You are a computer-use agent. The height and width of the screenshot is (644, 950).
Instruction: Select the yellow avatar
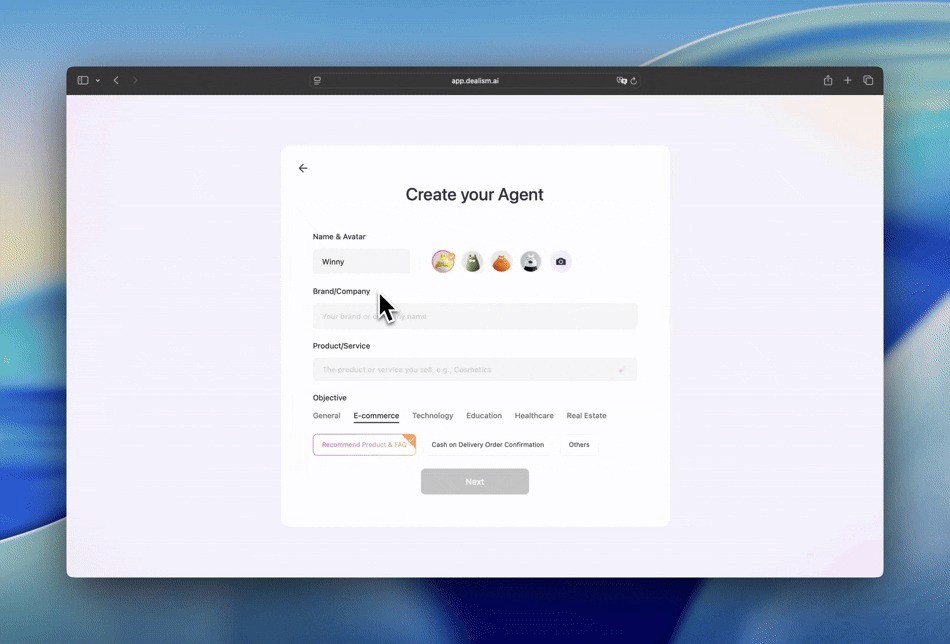[x=443, y=262]
